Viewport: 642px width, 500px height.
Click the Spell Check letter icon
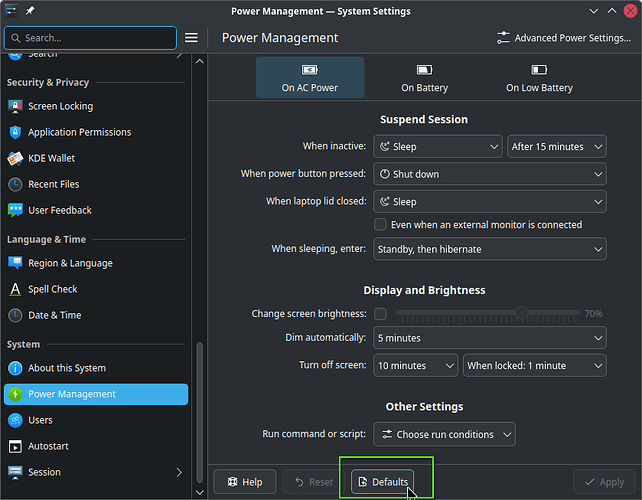coord(15,290)
